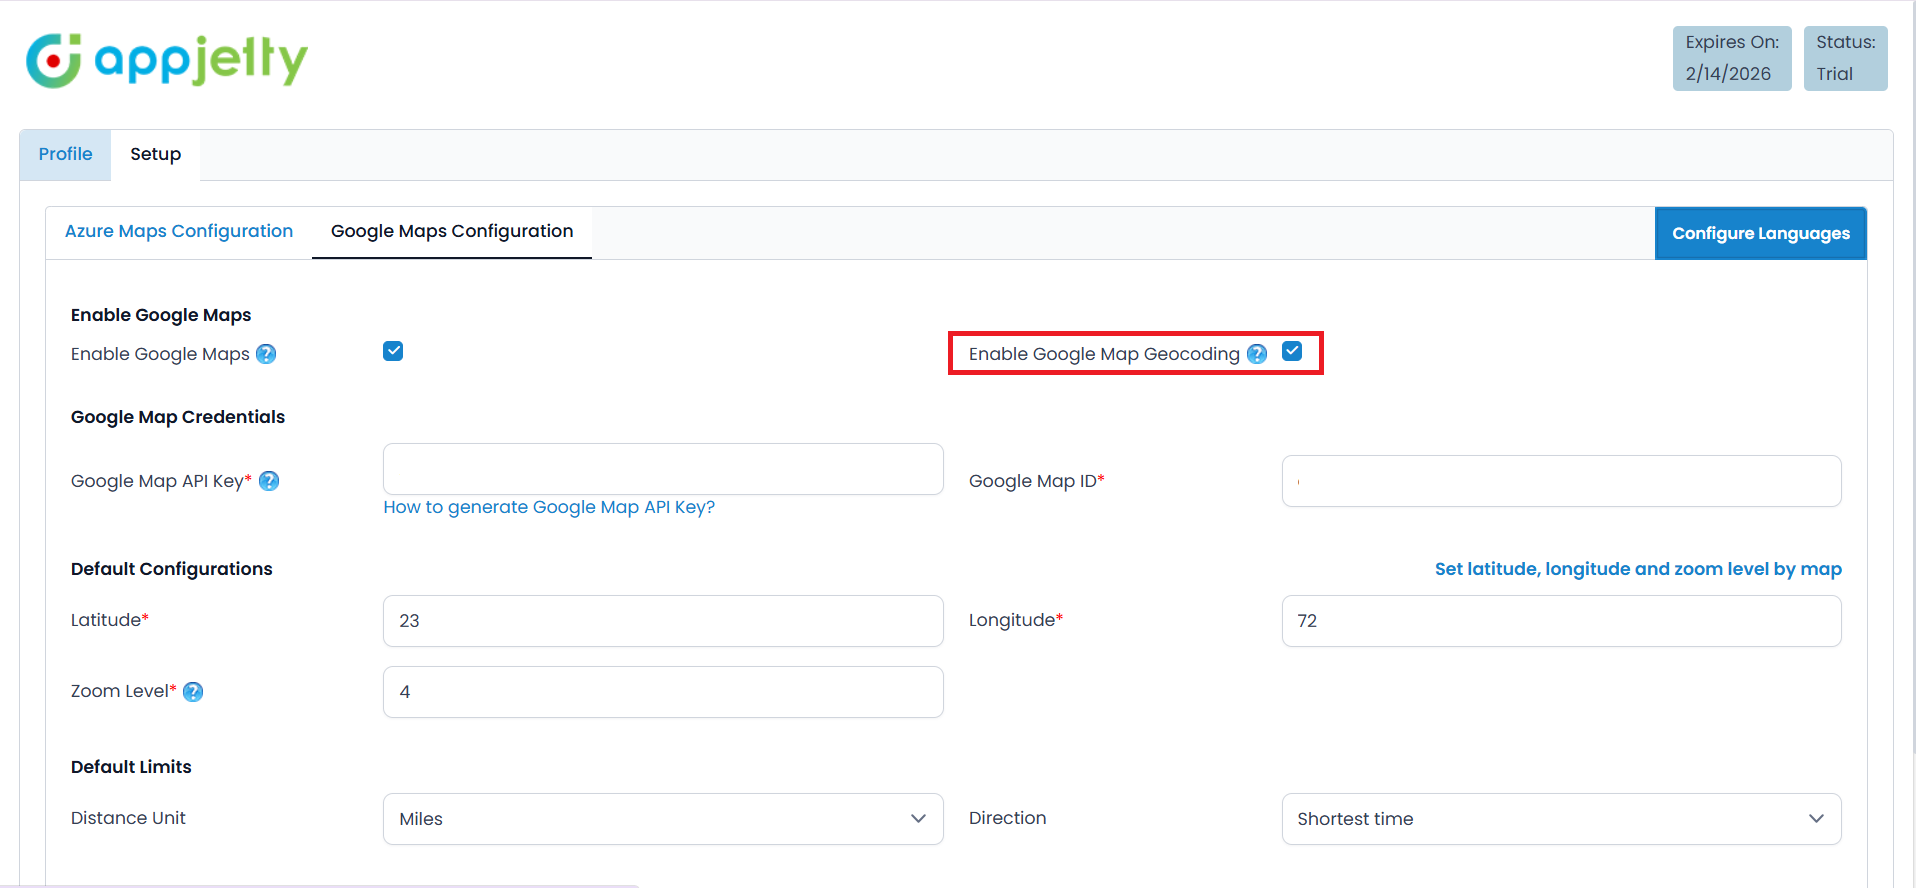Click help icon next to Google Map API Key

pyautogui.click(x=269, y=481)
